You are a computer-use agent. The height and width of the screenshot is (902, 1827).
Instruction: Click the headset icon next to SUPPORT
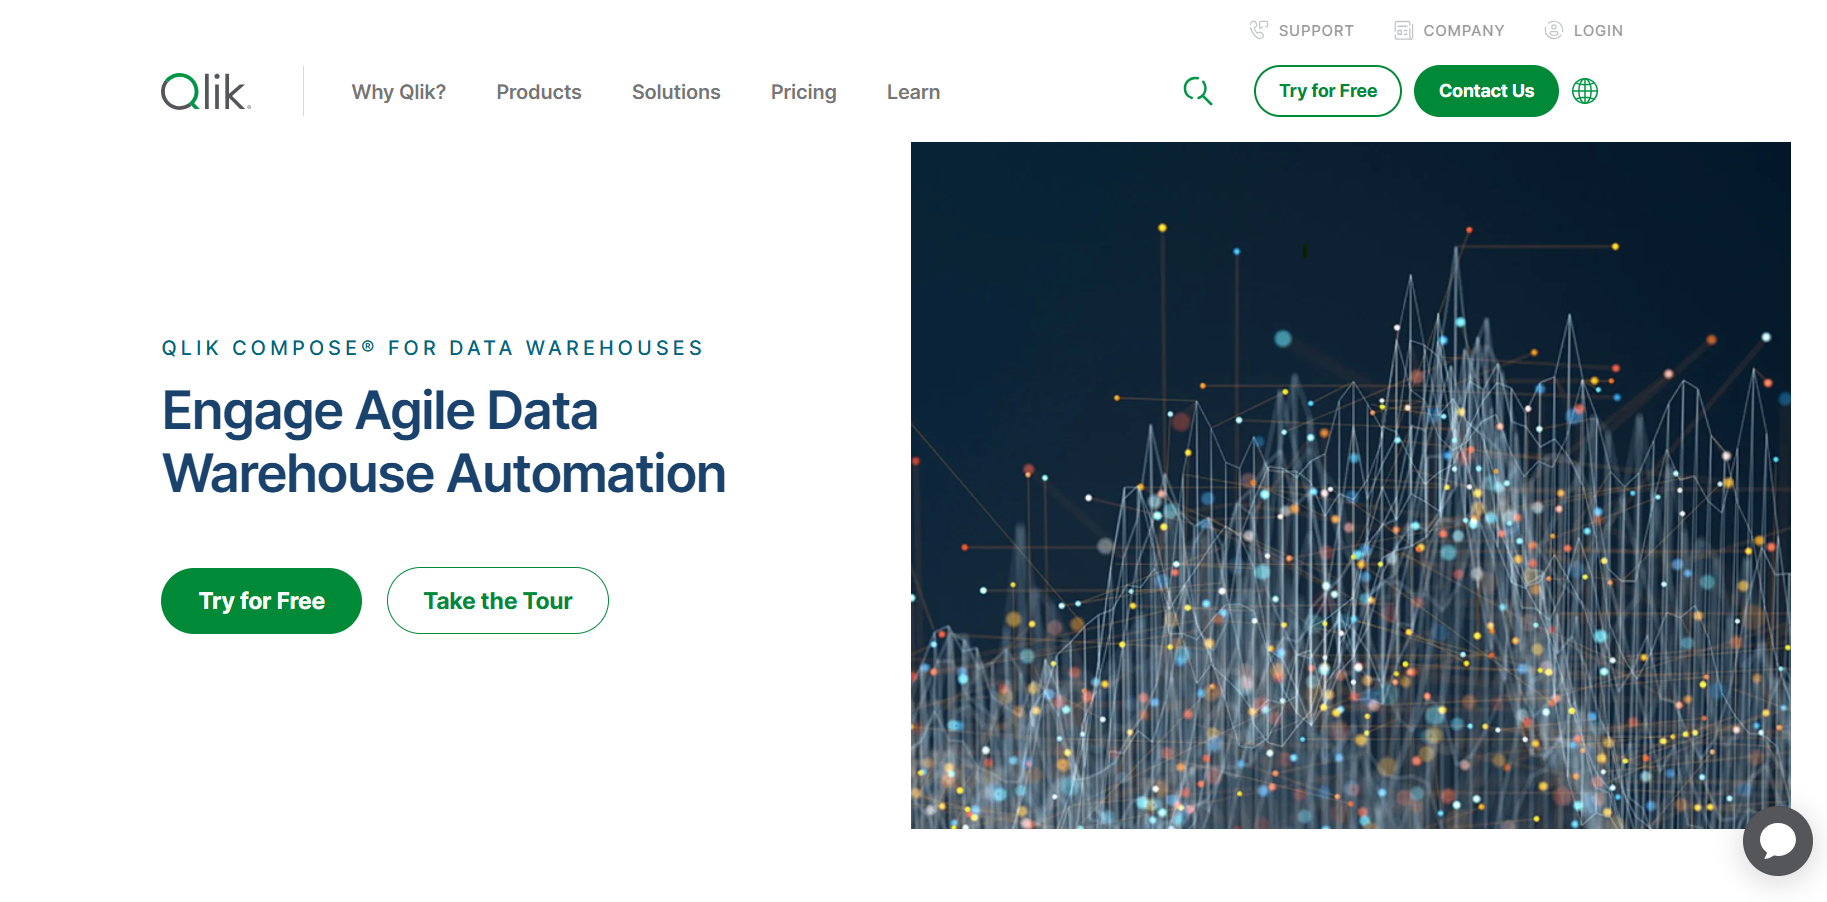(x=1257, y=30)
